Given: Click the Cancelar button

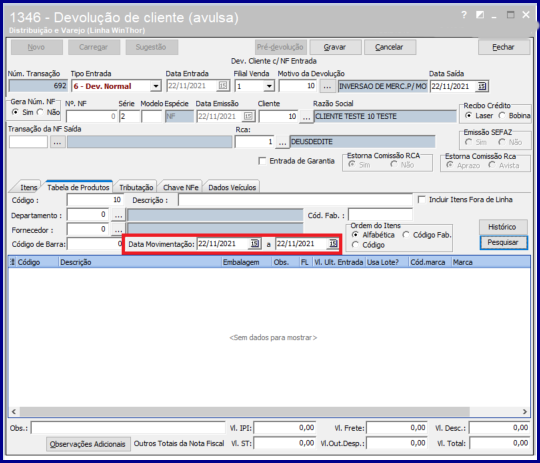Looking at the screenshot, I should point(390,47).
